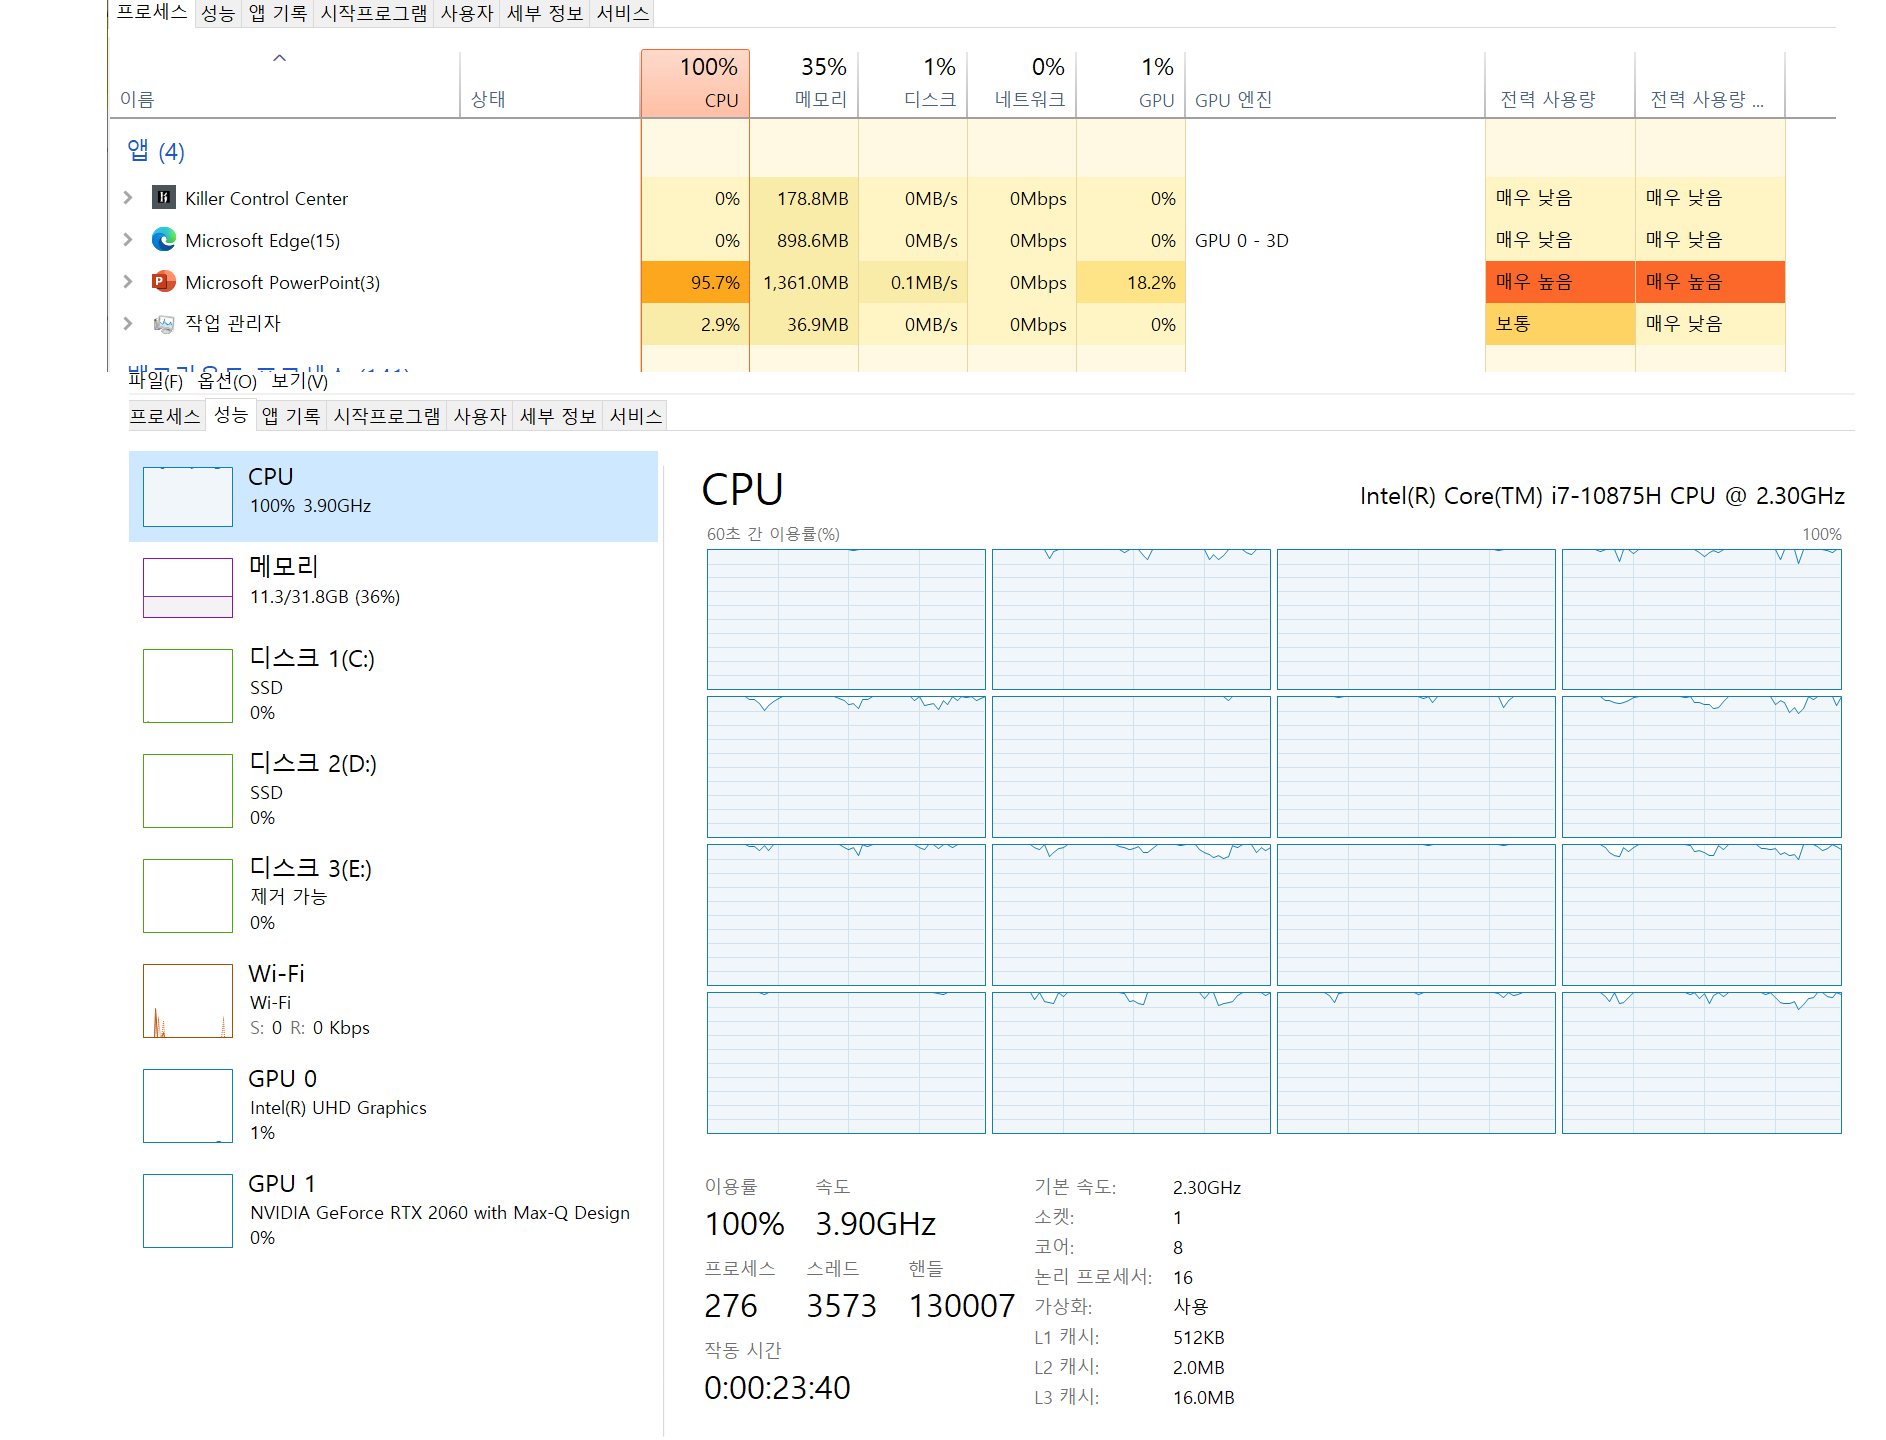Open 서비스 tab in the CPU performance window
Image resolution: width=1886 pixels, height=1440 pixels.
coord(636,416)
